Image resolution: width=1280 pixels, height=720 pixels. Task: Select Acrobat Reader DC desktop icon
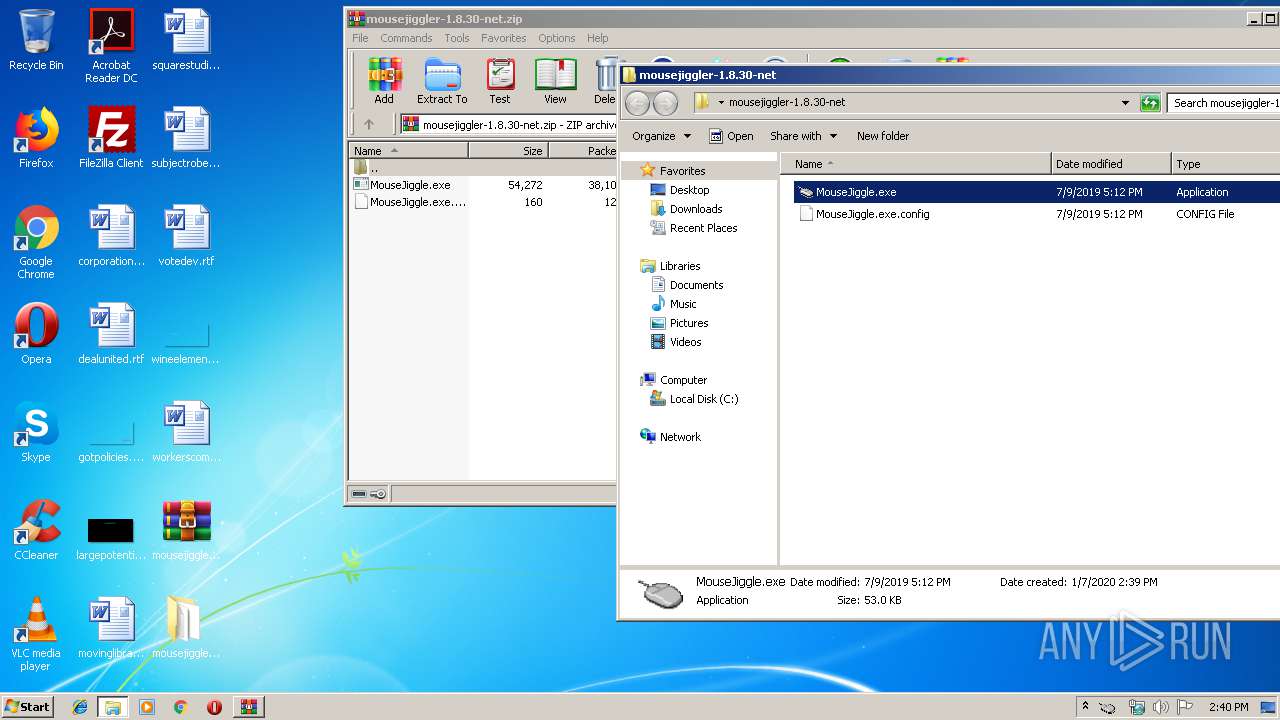[111, 46]
